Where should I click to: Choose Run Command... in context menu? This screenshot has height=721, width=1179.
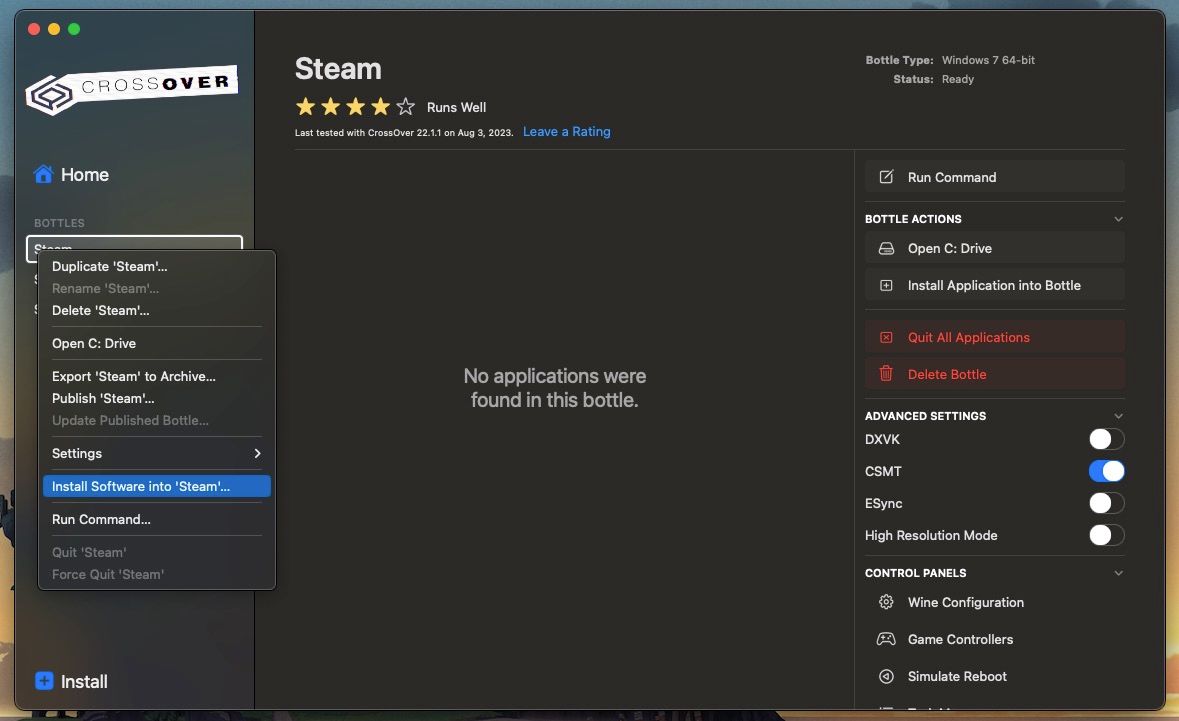[x=156, y=520]
